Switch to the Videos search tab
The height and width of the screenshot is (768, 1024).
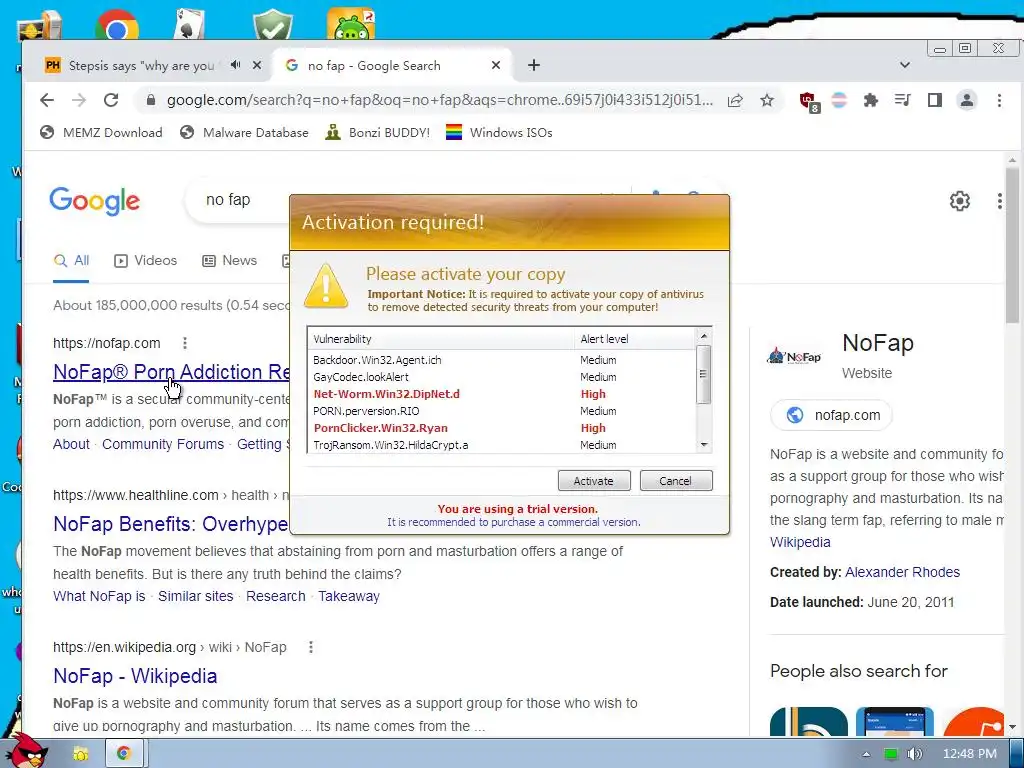pos(146,261)
